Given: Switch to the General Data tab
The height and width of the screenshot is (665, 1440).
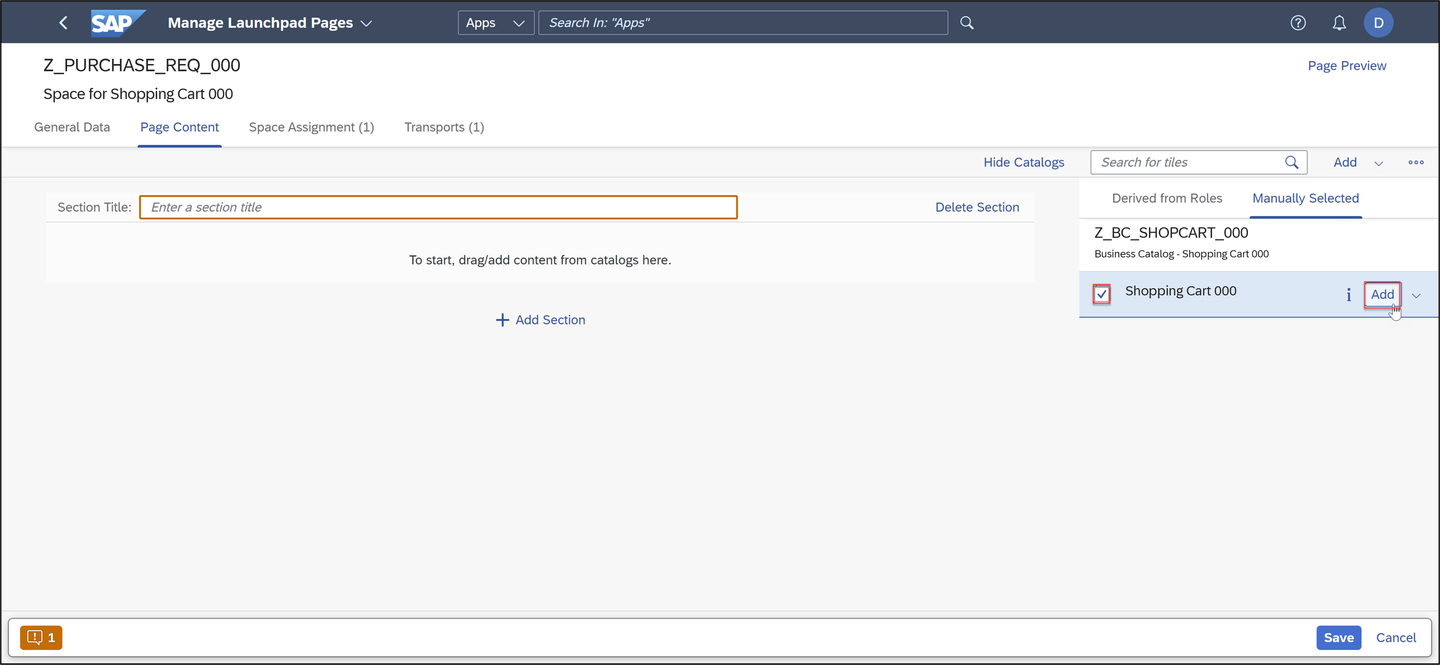Looking at the screenshot, I should [x=72, y=127].
